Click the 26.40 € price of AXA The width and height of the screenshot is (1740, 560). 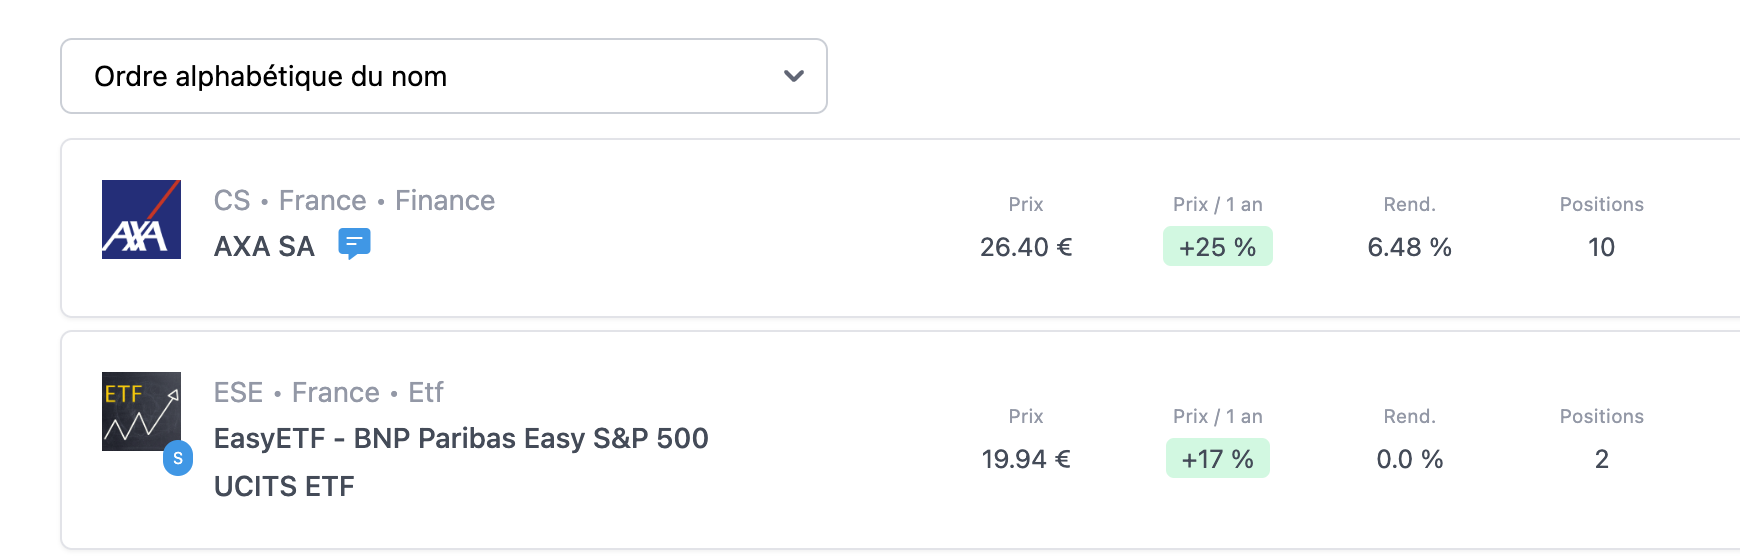1026,247
